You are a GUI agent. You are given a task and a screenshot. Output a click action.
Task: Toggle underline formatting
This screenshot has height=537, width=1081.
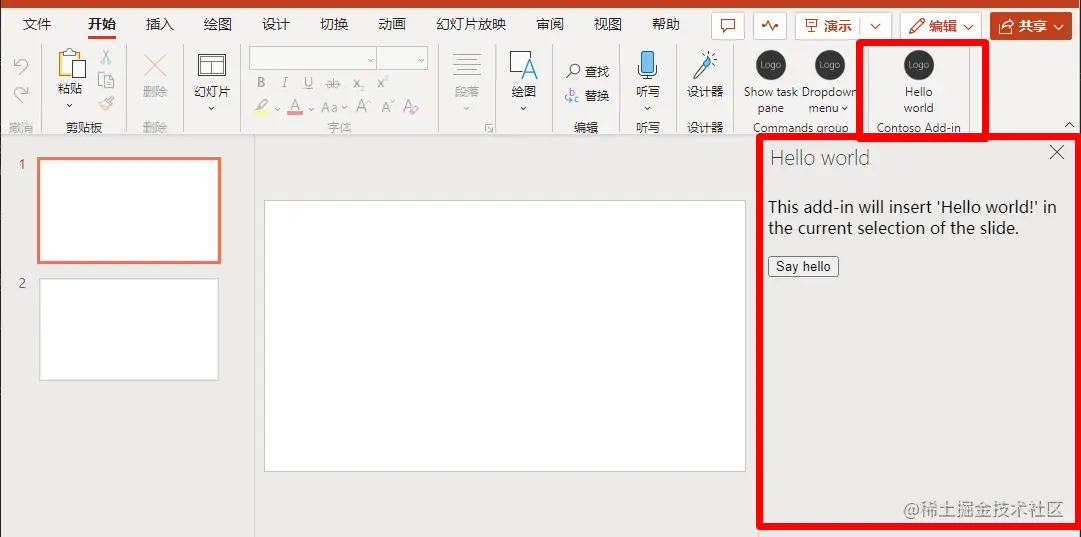coord(308,83)
